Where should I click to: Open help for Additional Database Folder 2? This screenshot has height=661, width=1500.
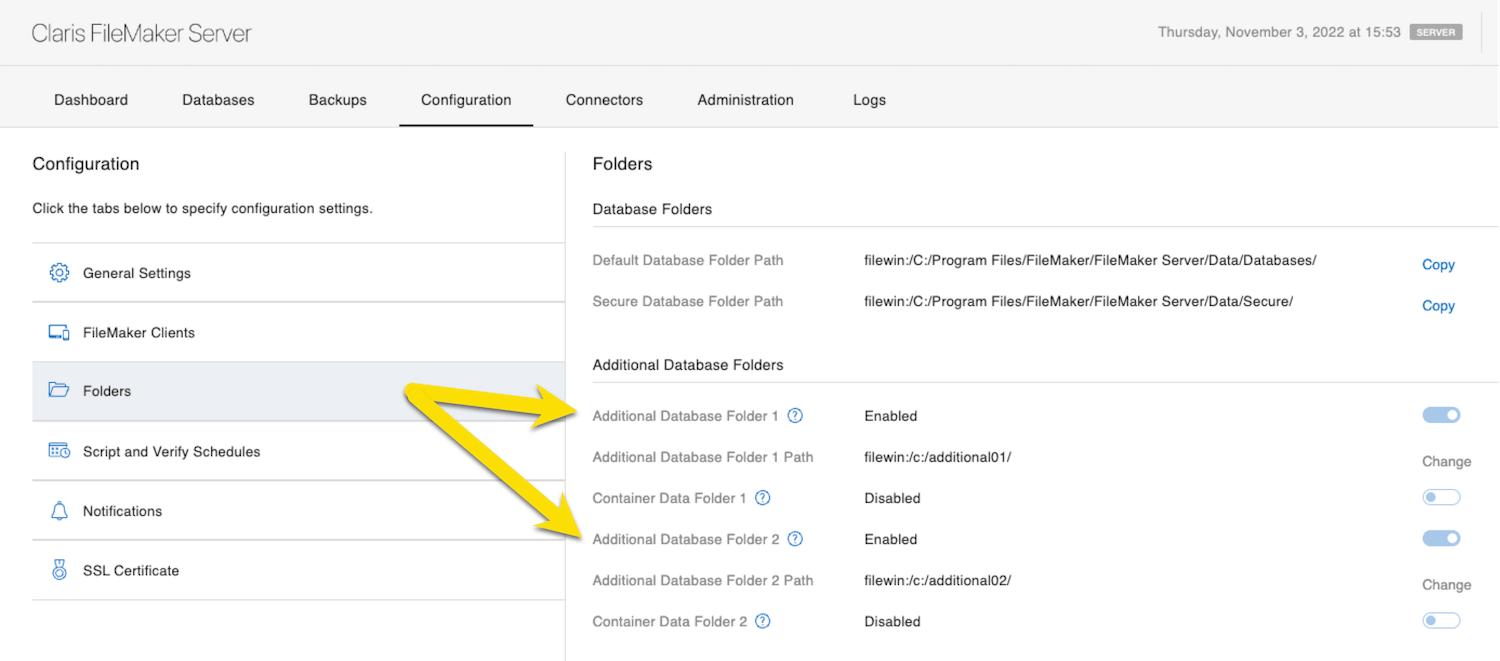pos(796,539)
